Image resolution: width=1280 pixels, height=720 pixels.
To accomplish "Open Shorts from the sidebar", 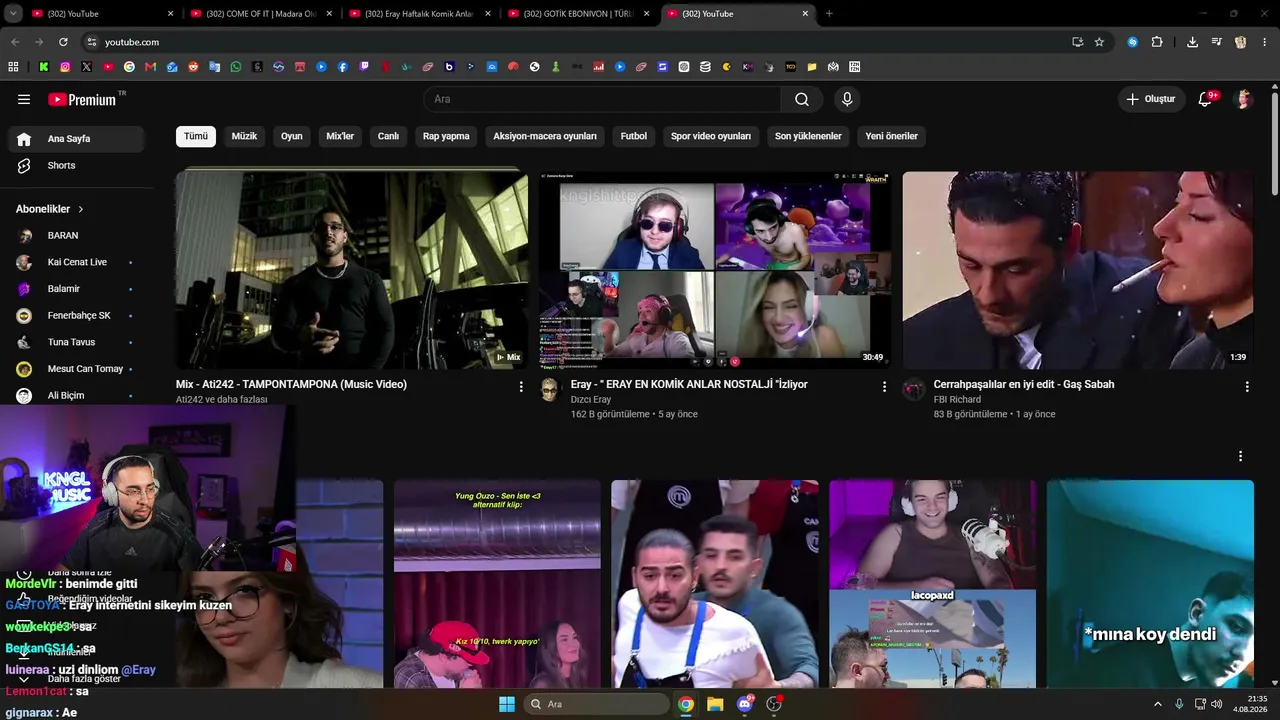I will (76, 166).
